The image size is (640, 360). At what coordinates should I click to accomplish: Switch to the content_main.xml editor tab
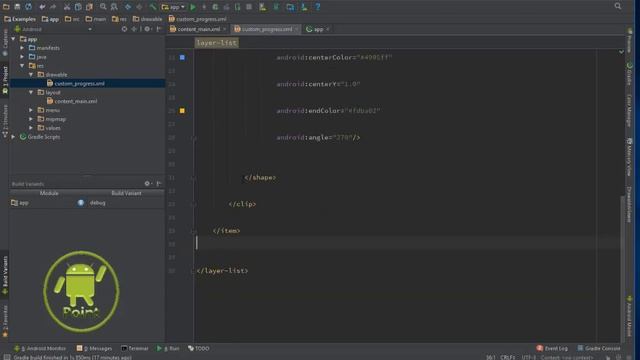tap(198, 29)
